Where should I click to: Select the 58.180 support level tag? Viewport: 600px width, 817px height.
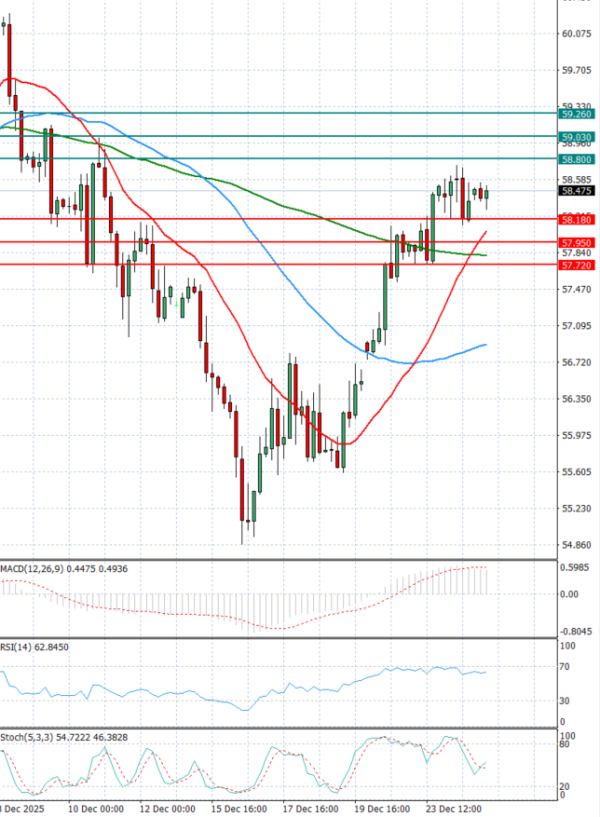coord(577,219)
